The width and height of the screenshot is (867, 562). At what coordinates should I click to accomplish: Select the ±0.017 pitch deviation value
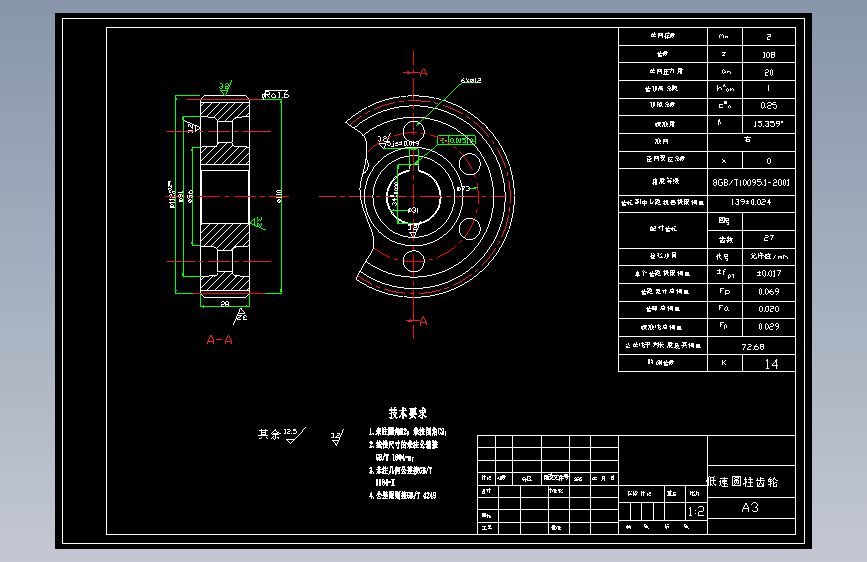point(769,273)
